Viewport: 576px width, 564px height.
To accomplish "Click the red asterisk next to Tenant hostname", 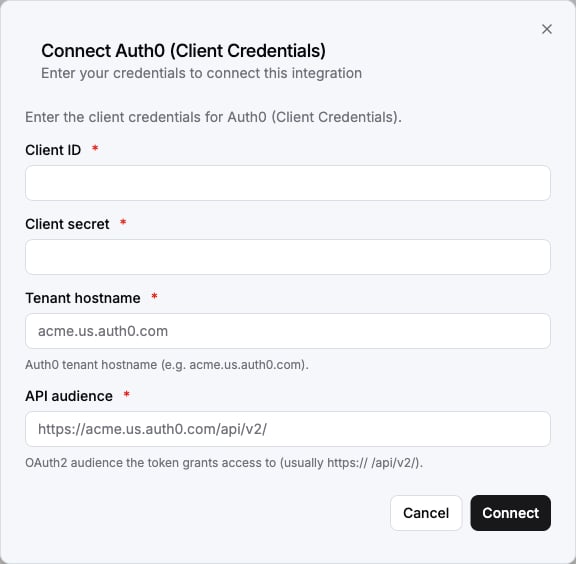I will click(x=154, y=296).
